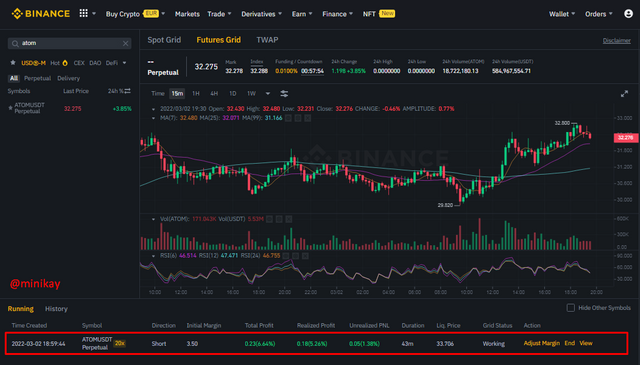
Task: Open the History tab
Action: (56, 309)
